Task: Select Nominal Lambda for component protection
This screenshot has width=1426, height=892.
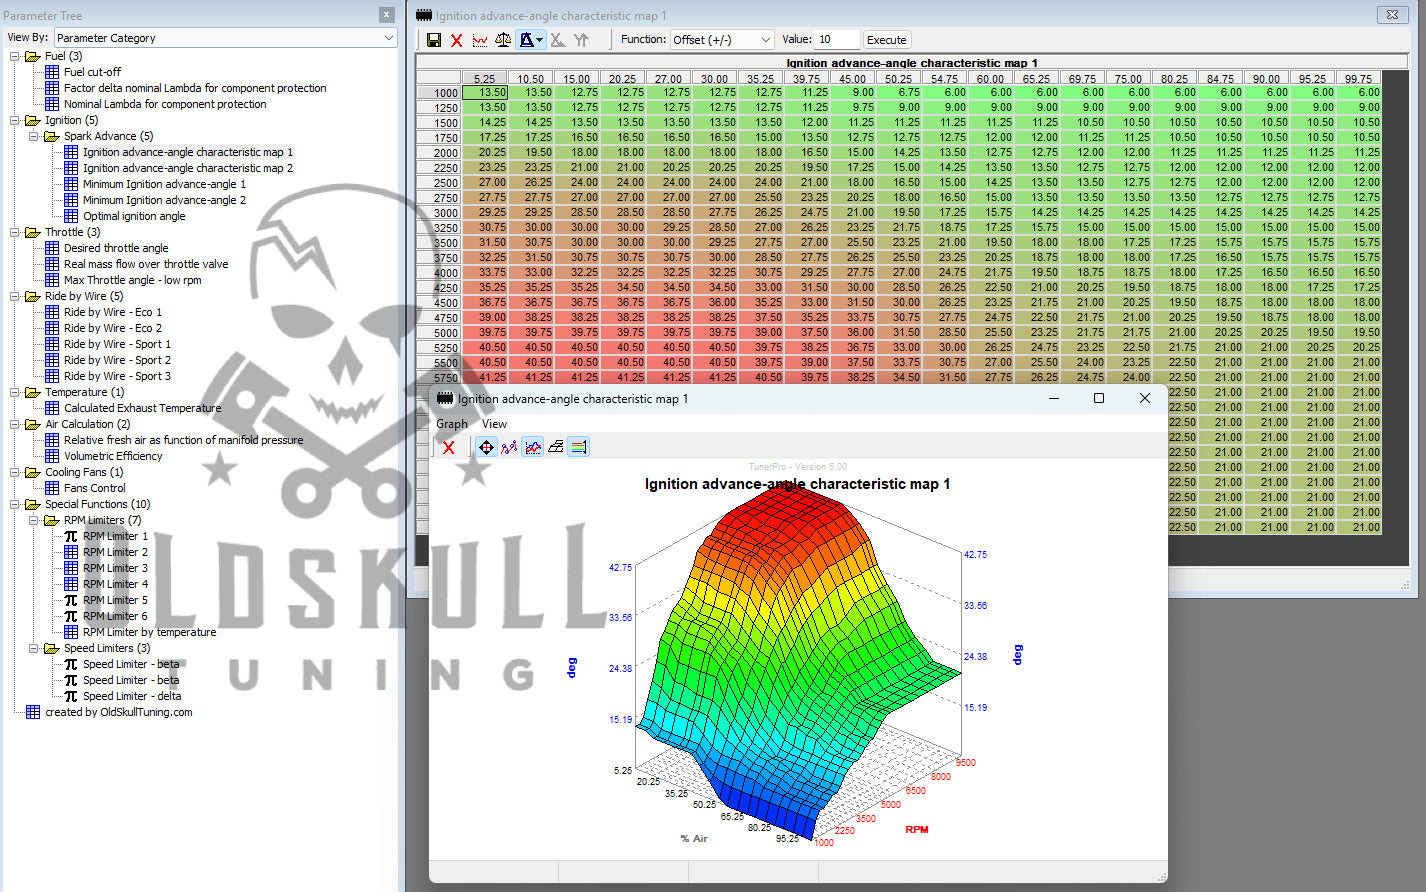Action: [165, 104]
